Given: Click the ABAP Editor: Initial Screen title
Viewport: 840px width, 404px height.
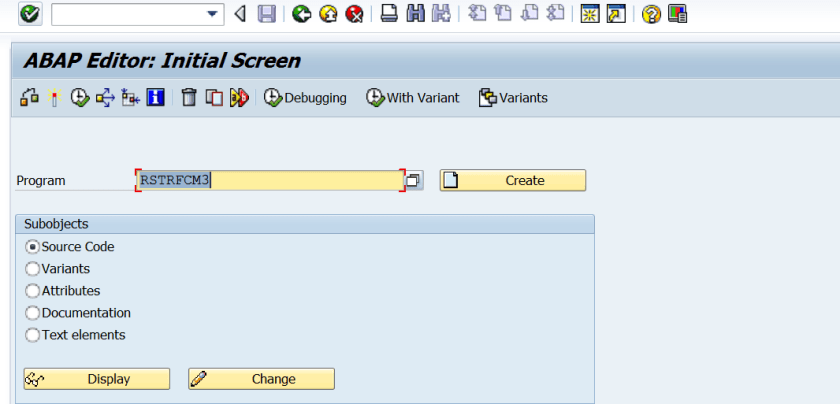Looking at the screenshot, I should tap(162, 61).
